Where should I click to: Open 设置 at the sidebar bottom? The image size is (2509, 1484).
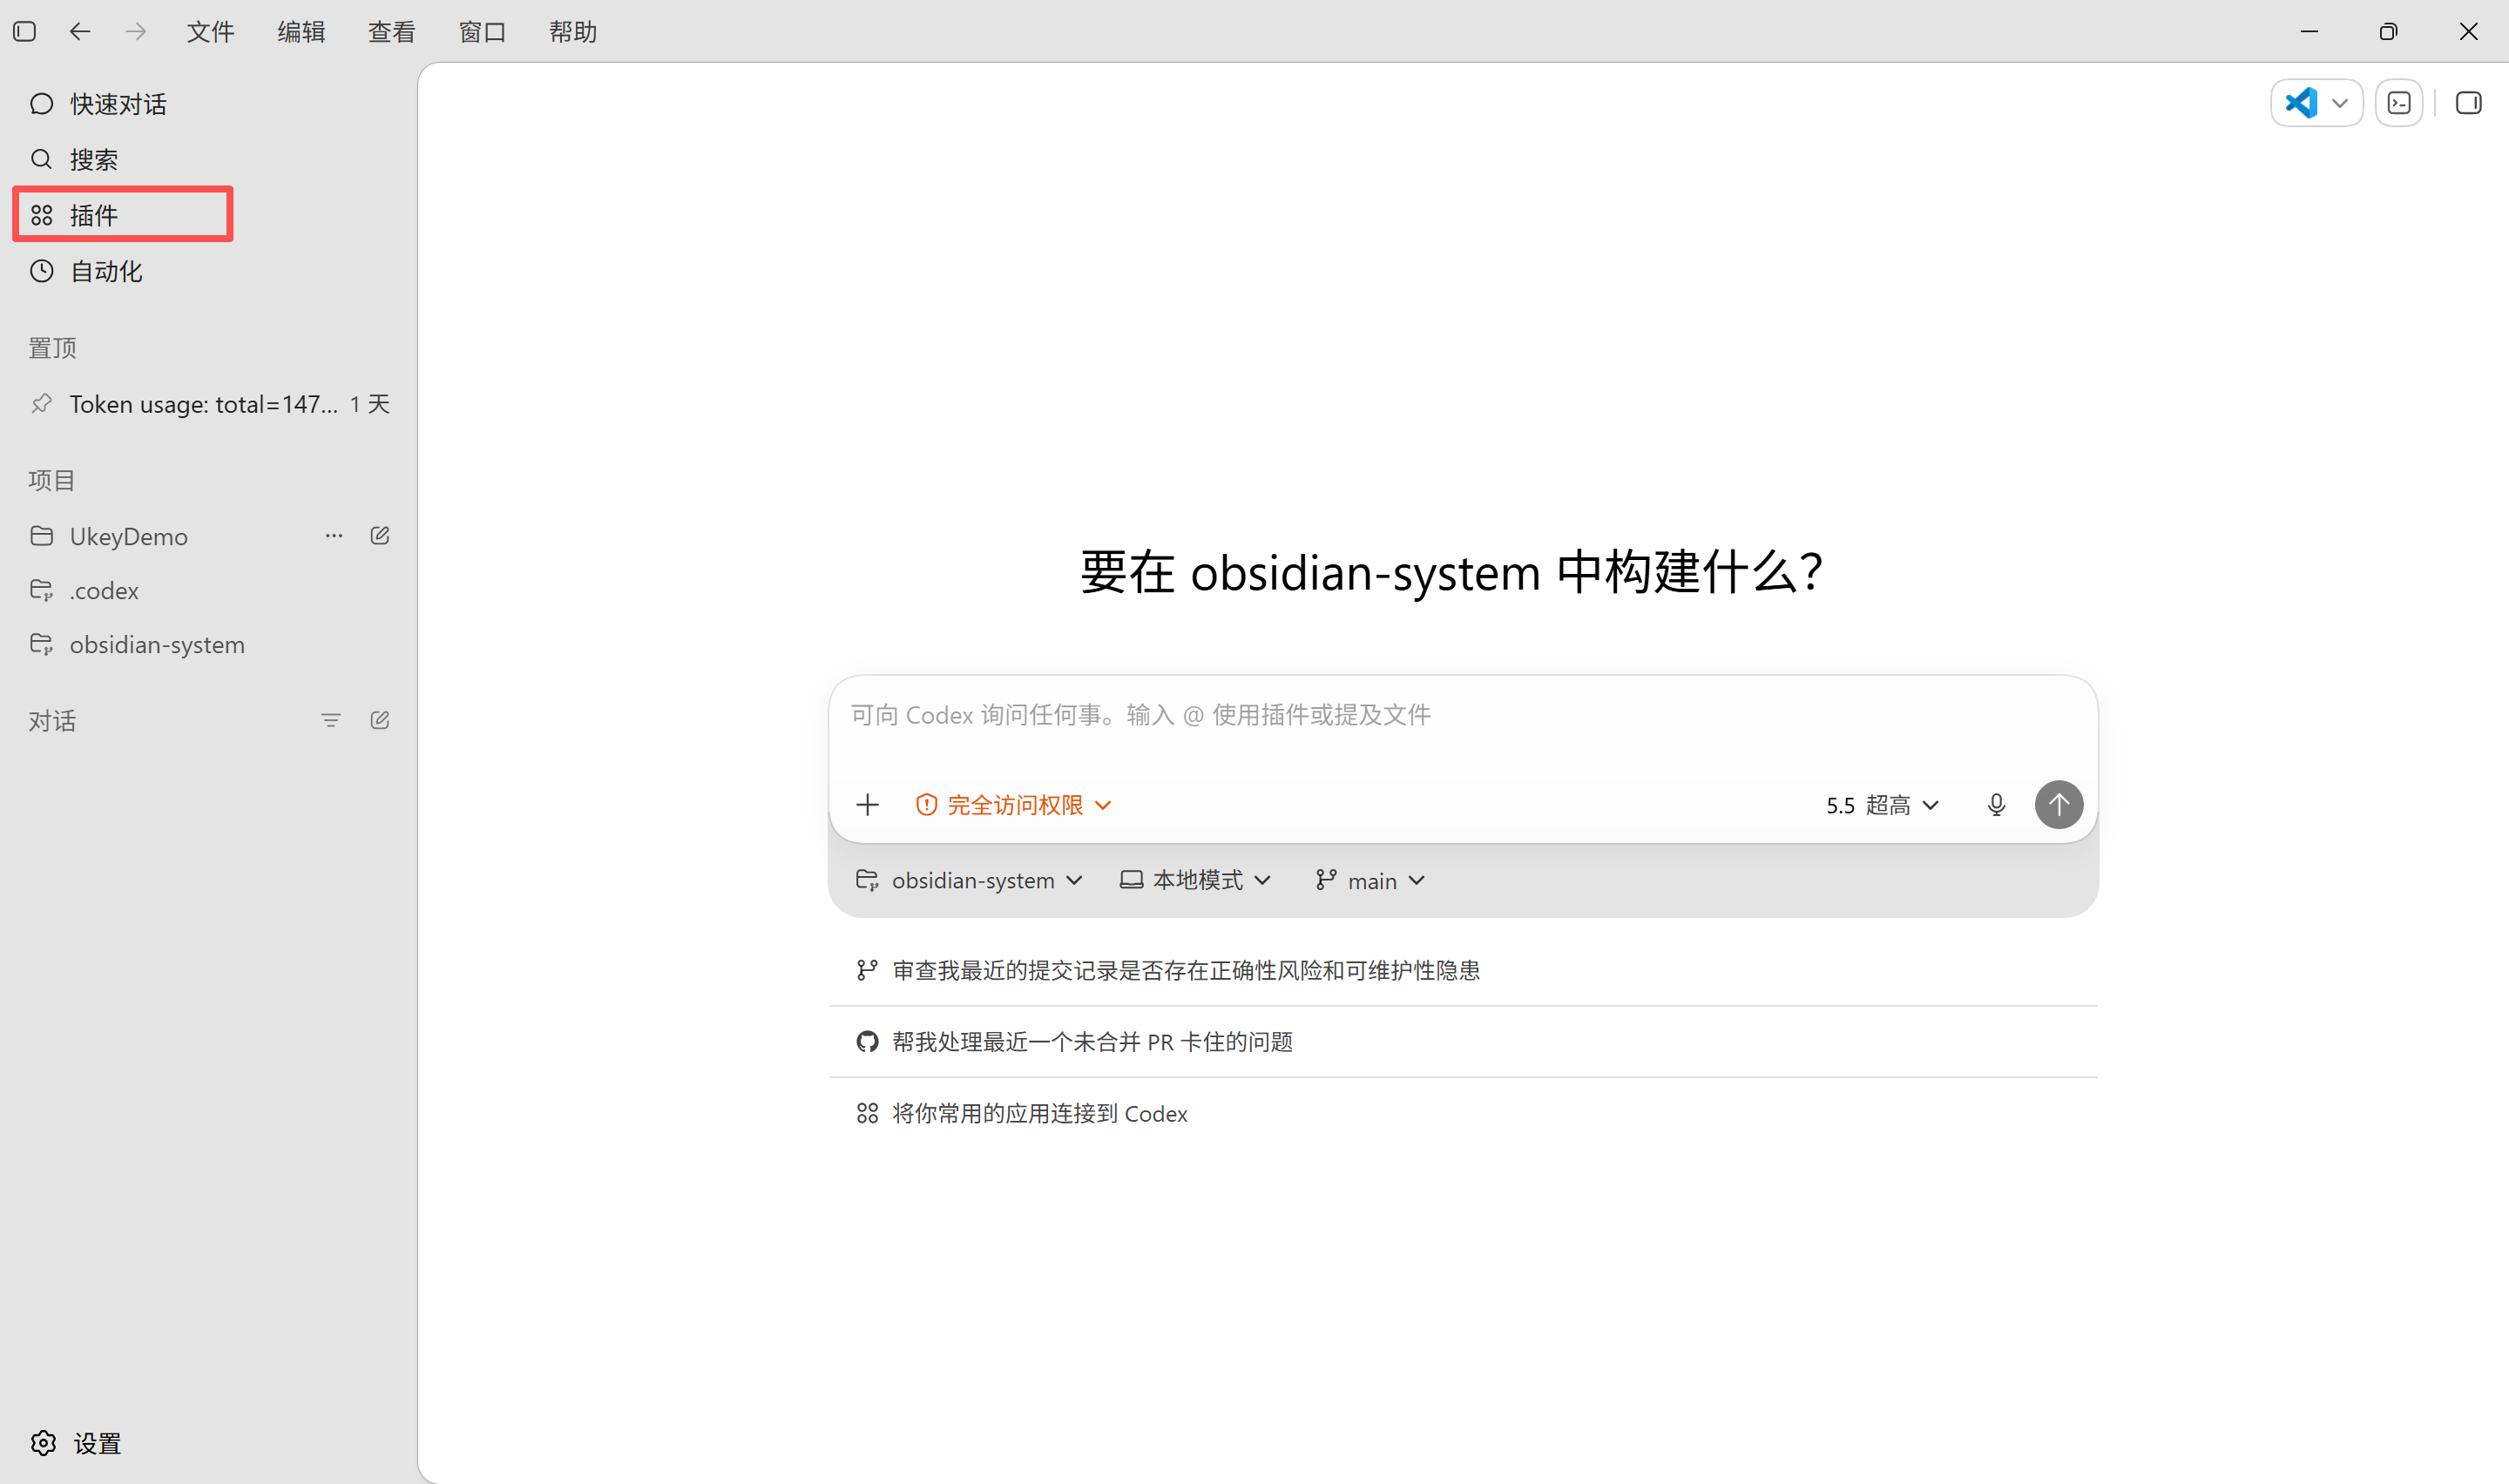[76, 1443]
